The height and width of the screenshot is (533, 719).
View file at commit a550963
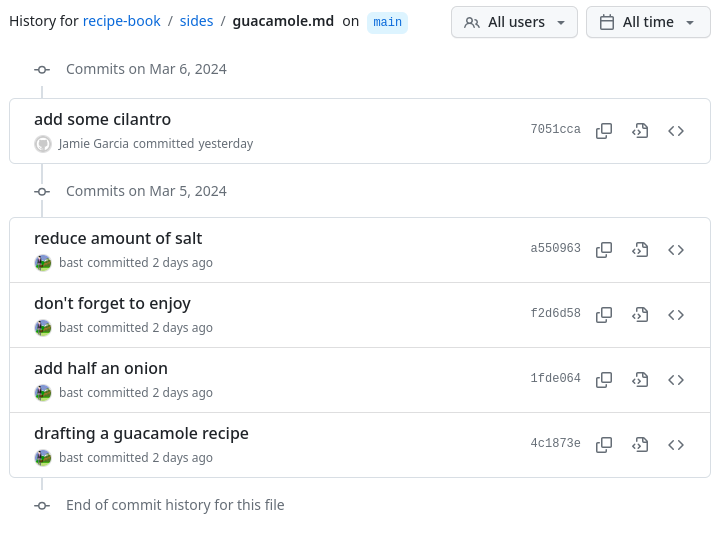(640, 250)
